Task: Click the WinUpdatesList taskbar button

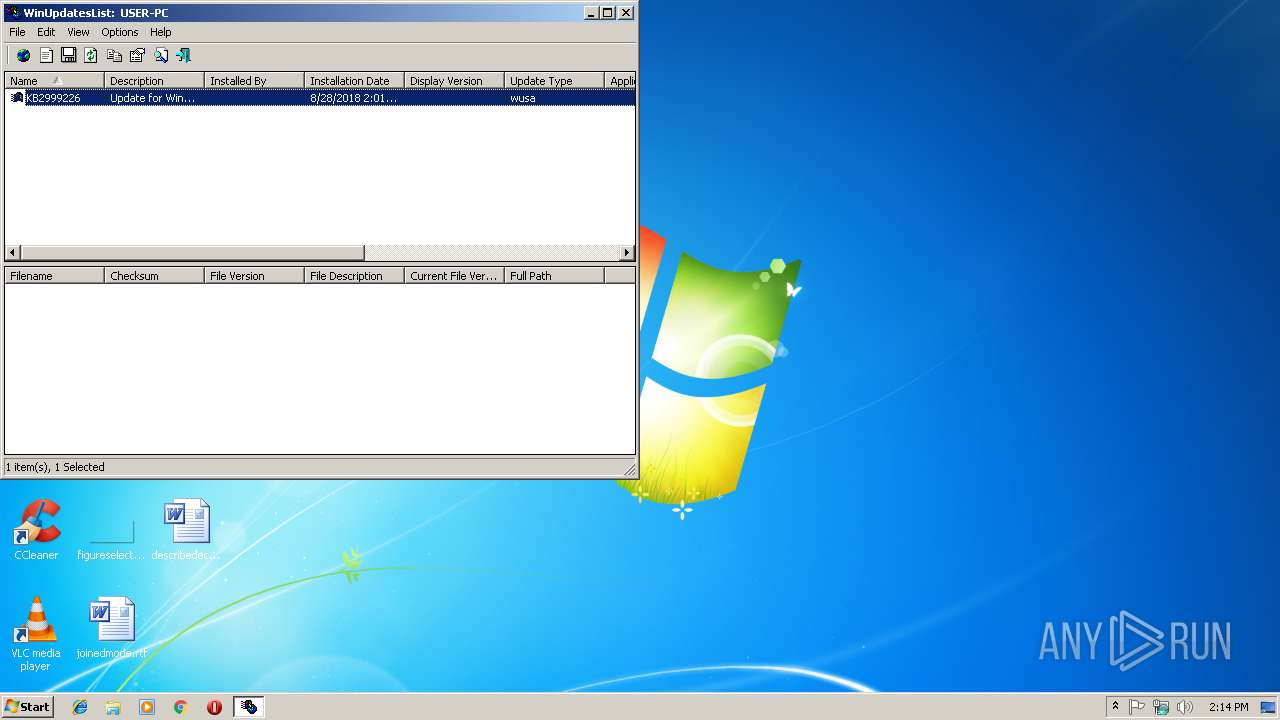Action: point(248,707)
